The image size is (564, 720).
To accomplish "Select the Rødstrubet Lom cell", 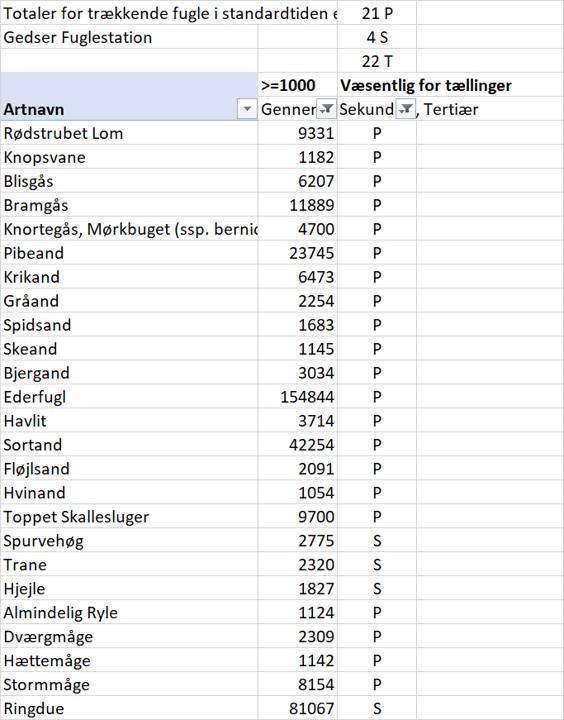I will pyautogui.click(x=130, y=133).
